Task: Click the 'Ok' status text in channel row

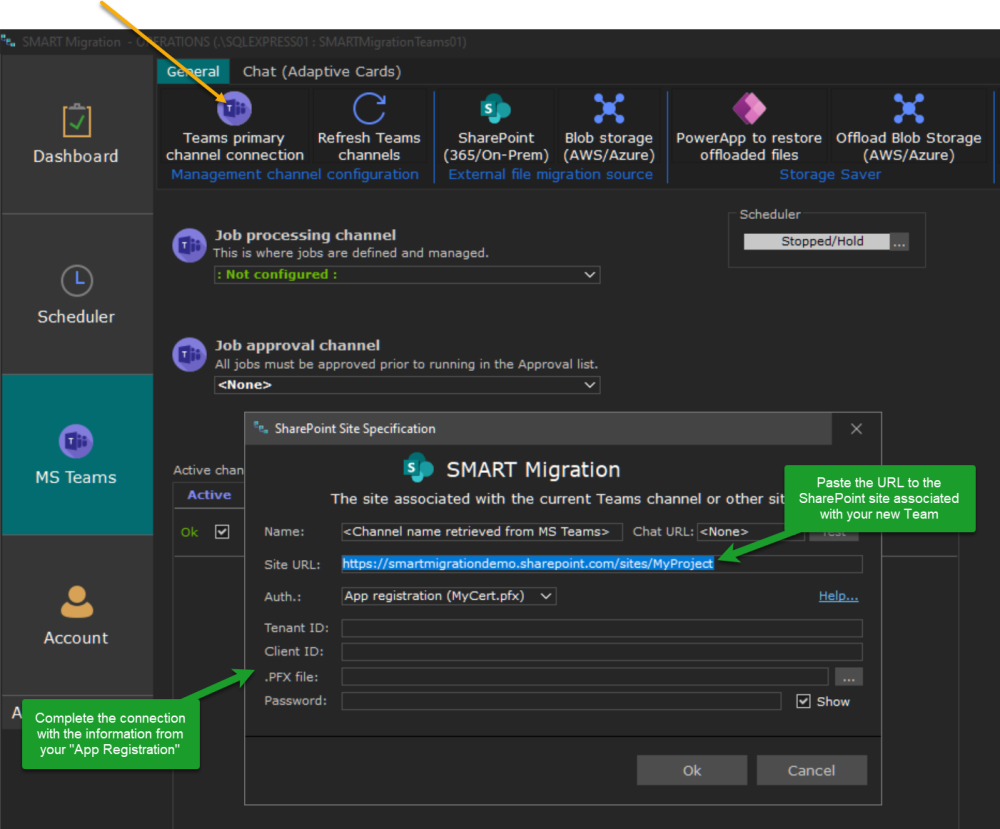Action: [x=189, y=532]
